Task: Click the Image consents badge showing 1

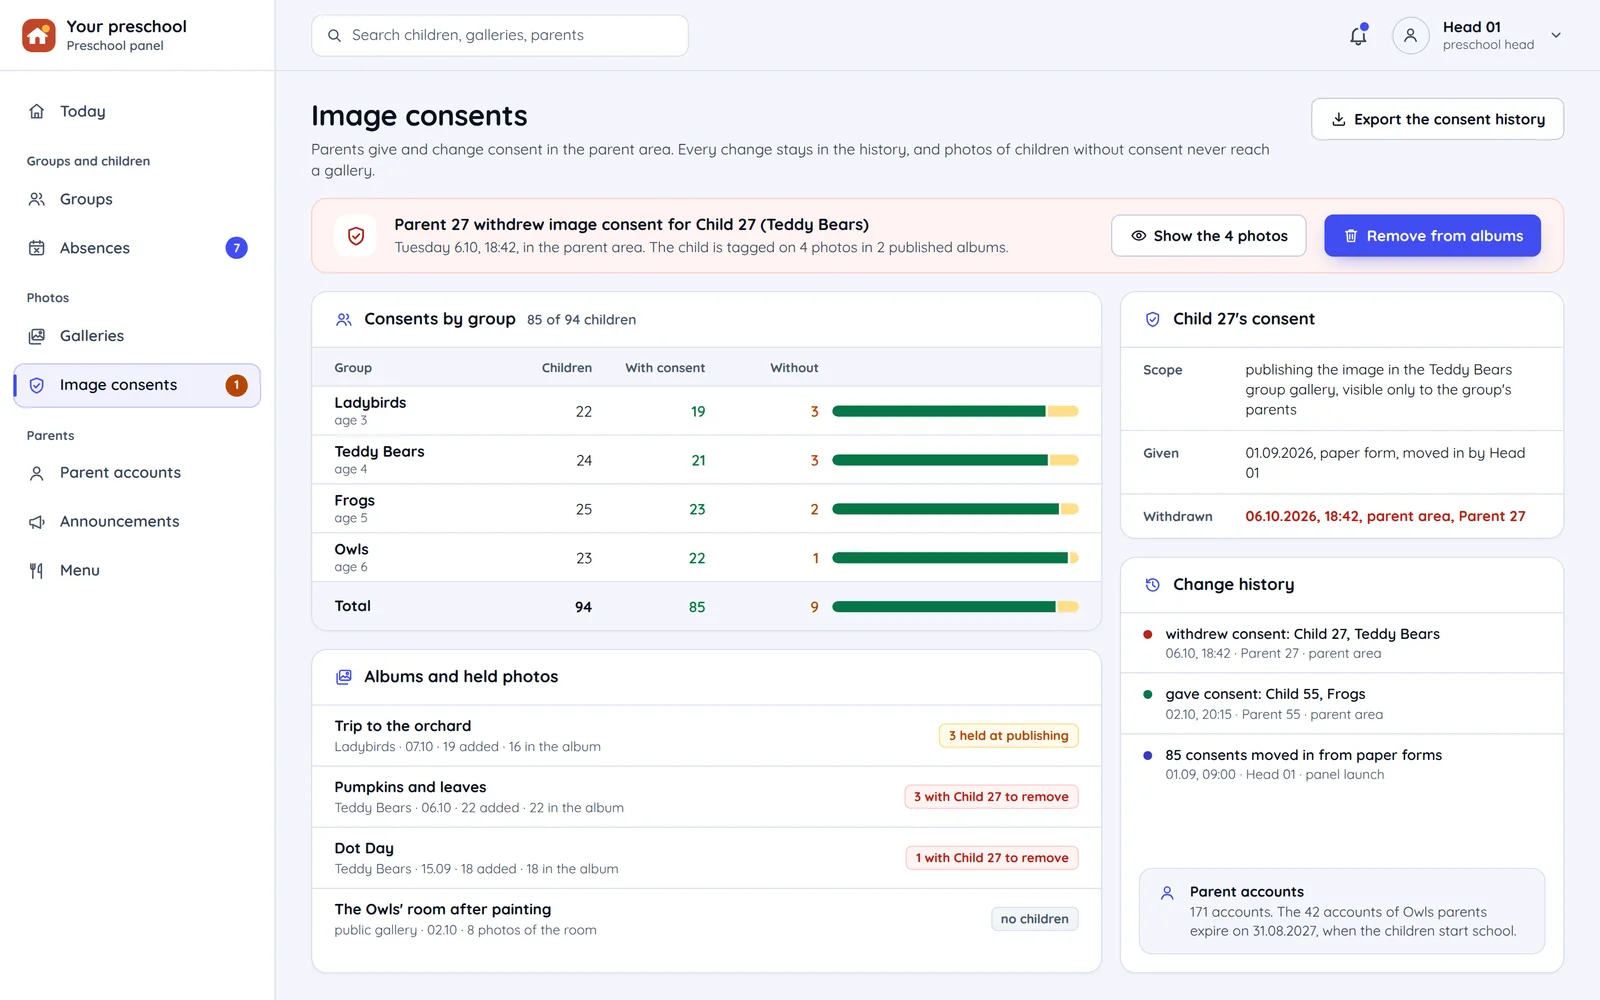Action: pos(237,385)
